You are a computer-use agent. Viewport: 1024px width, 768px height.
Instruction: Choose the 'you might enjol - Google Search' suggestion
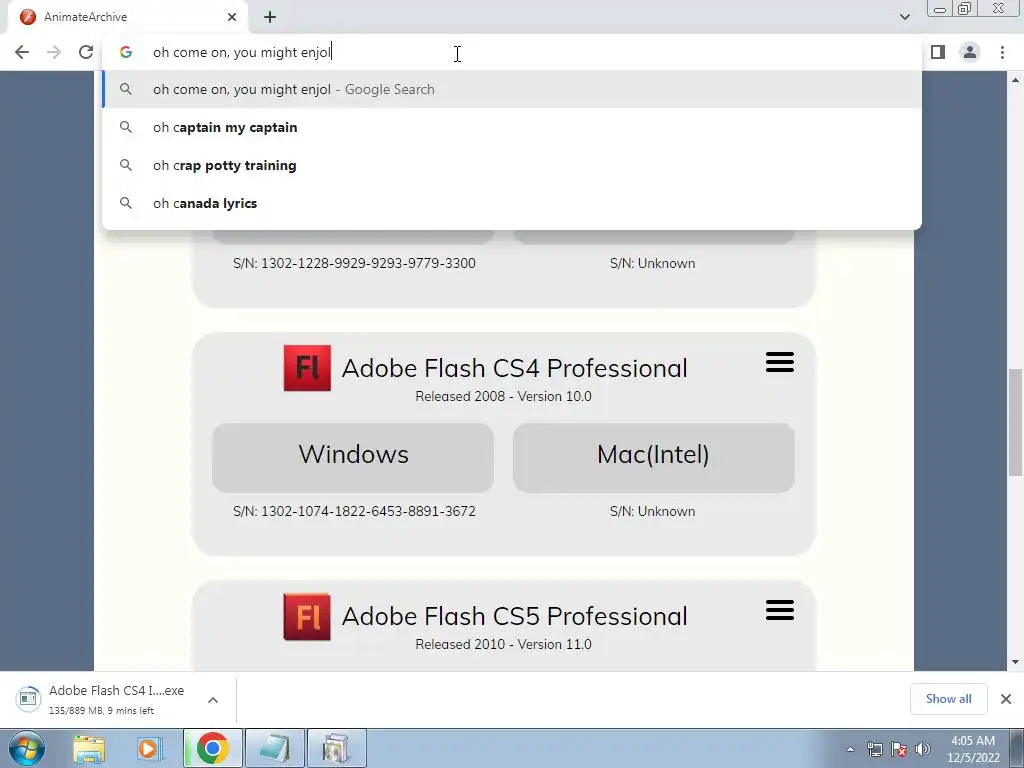512,89
